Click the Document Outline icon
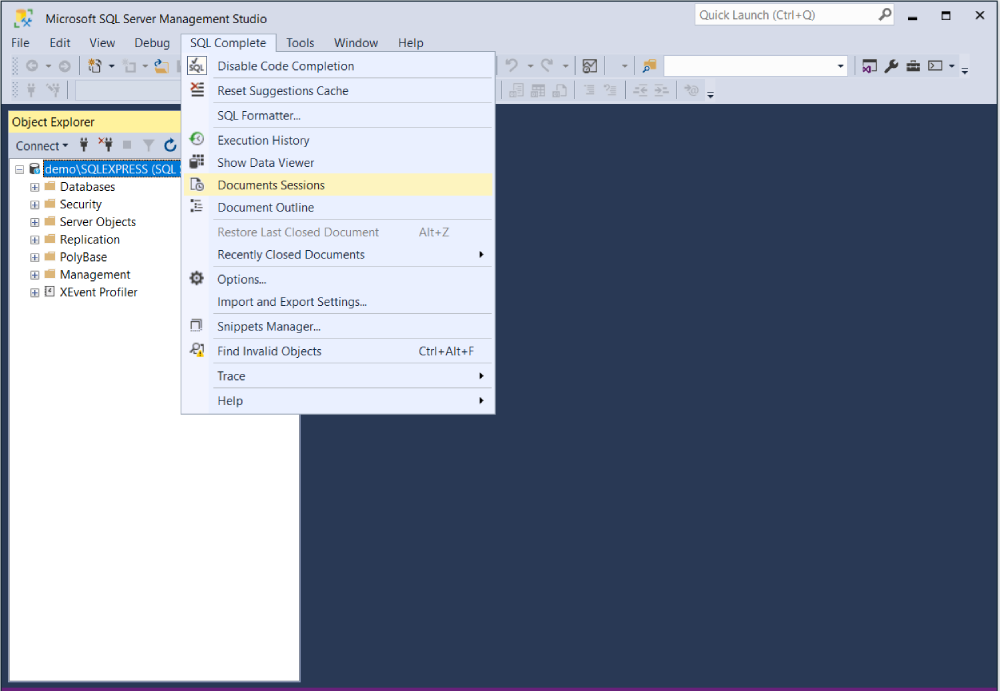 196,206
